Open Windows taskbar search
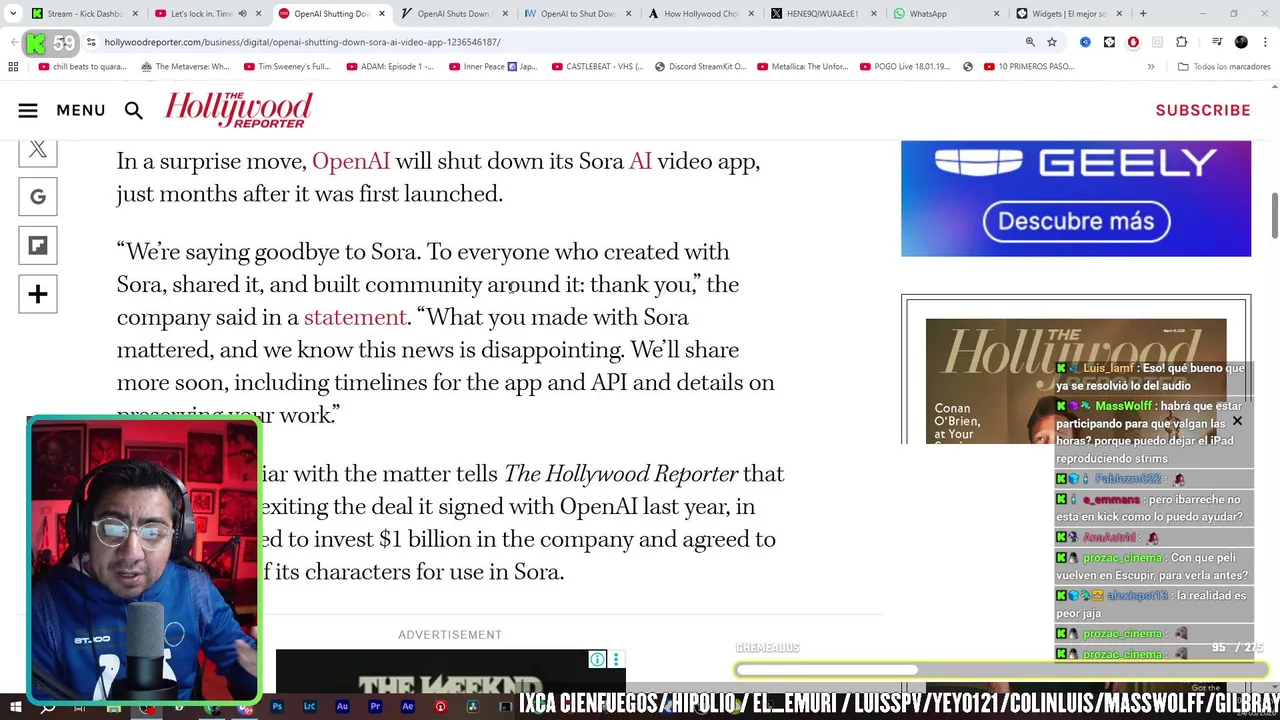This screenshot has height=720, width=1280. (47, 707)
